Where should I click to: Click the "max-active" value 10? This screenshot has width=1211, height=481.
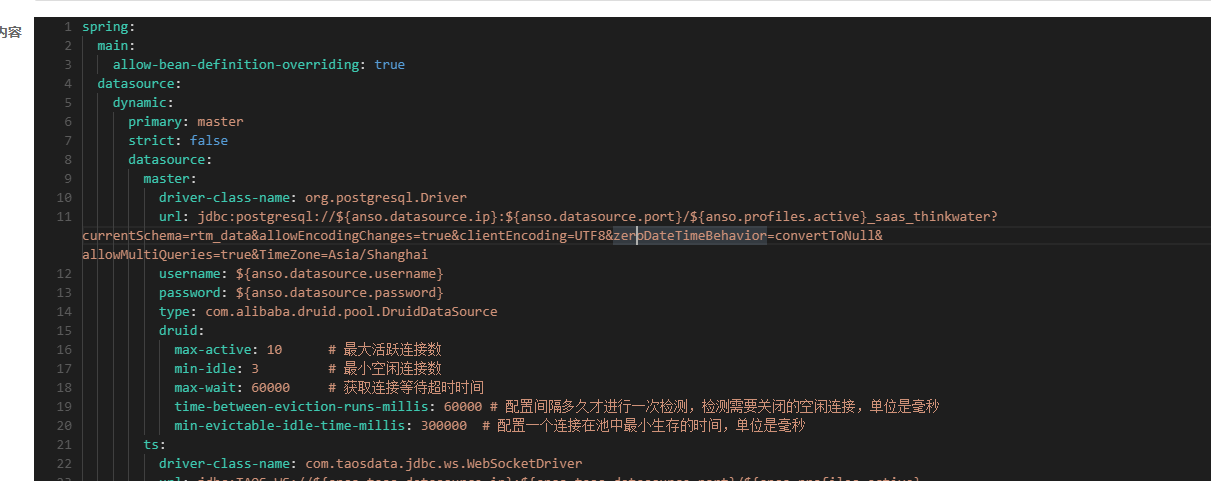(274, 349)
